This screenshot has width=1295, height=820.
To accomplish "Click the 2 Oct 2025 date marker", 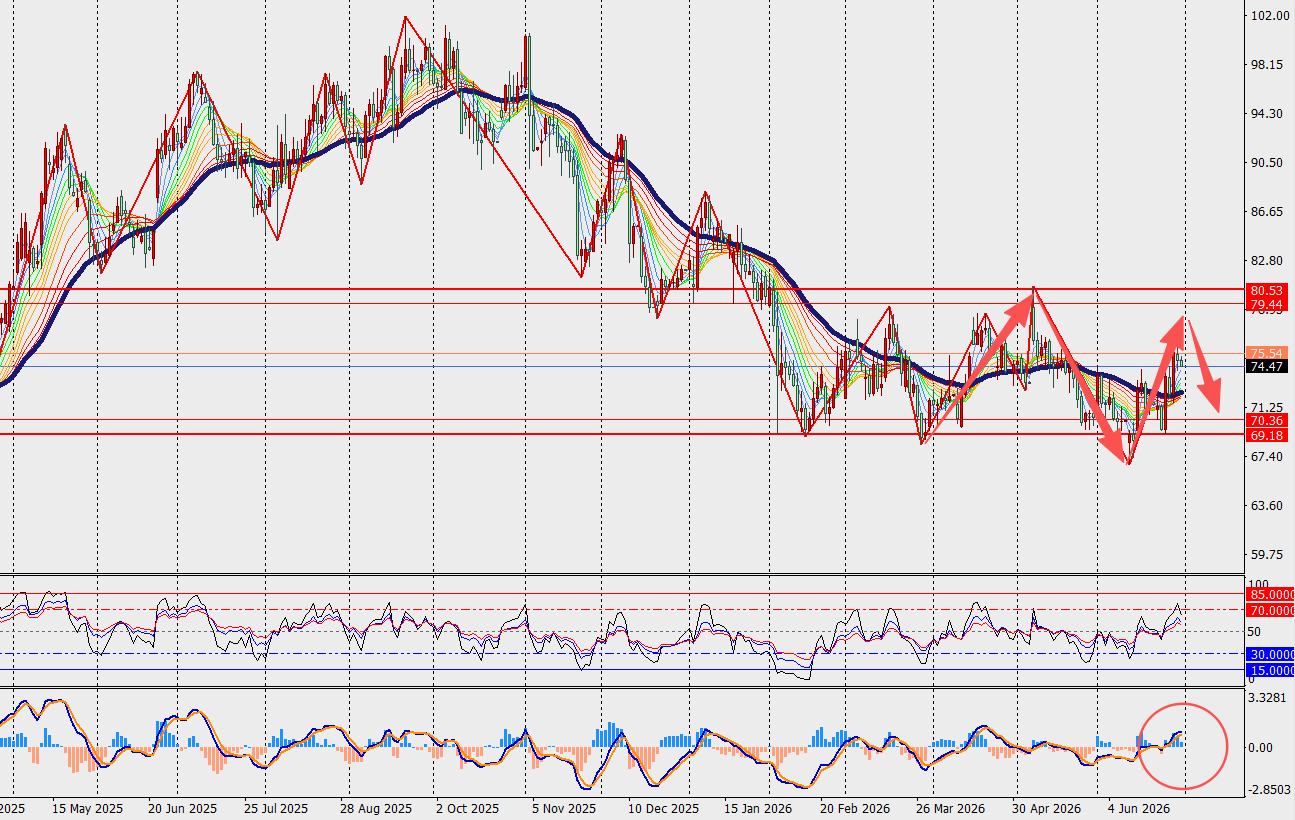I will pyautogui.click(x=467, y=807).
